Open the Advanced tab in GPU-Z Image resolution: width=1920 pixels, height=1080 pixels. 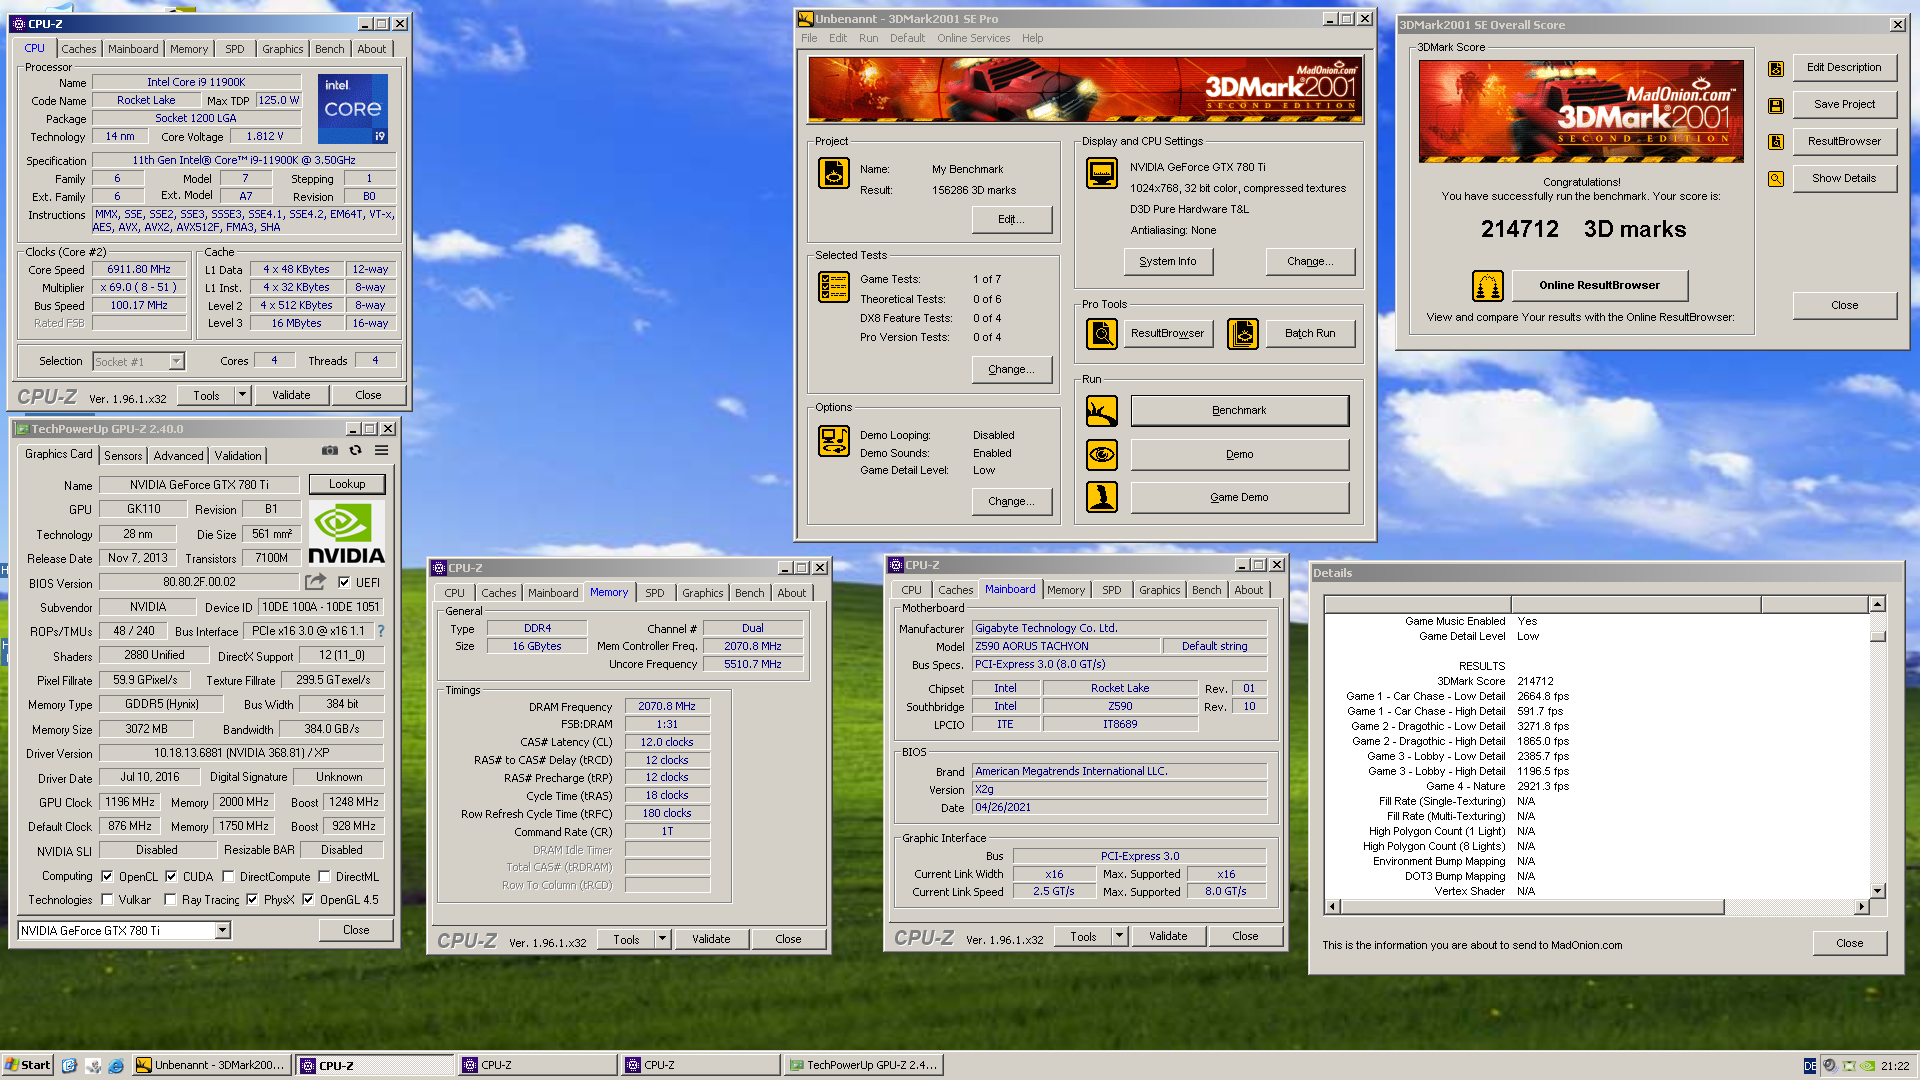click(x=179, y=456)
